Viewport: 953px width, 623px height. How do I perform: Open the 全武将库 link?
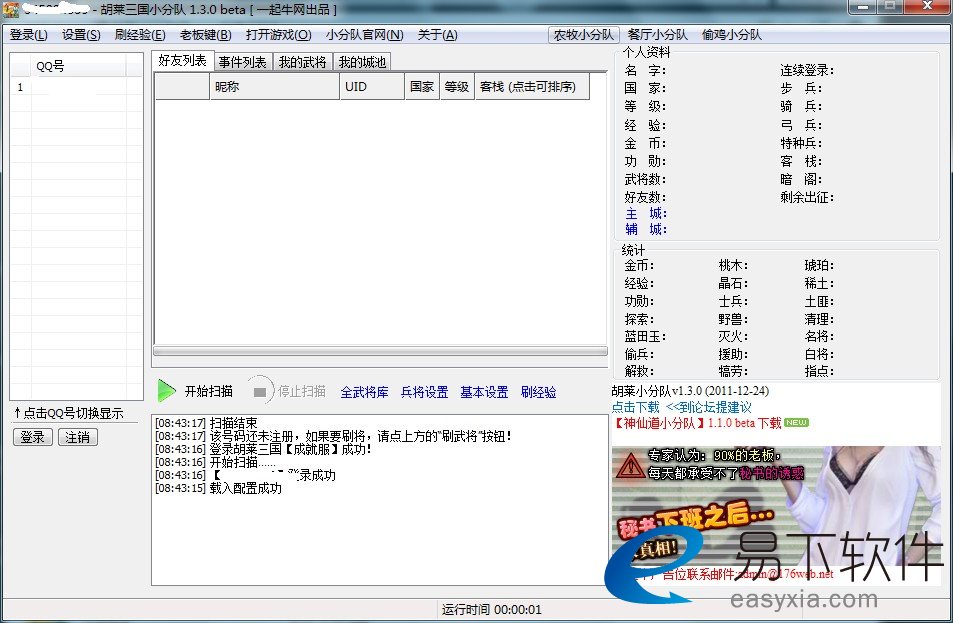click(364, 393)
